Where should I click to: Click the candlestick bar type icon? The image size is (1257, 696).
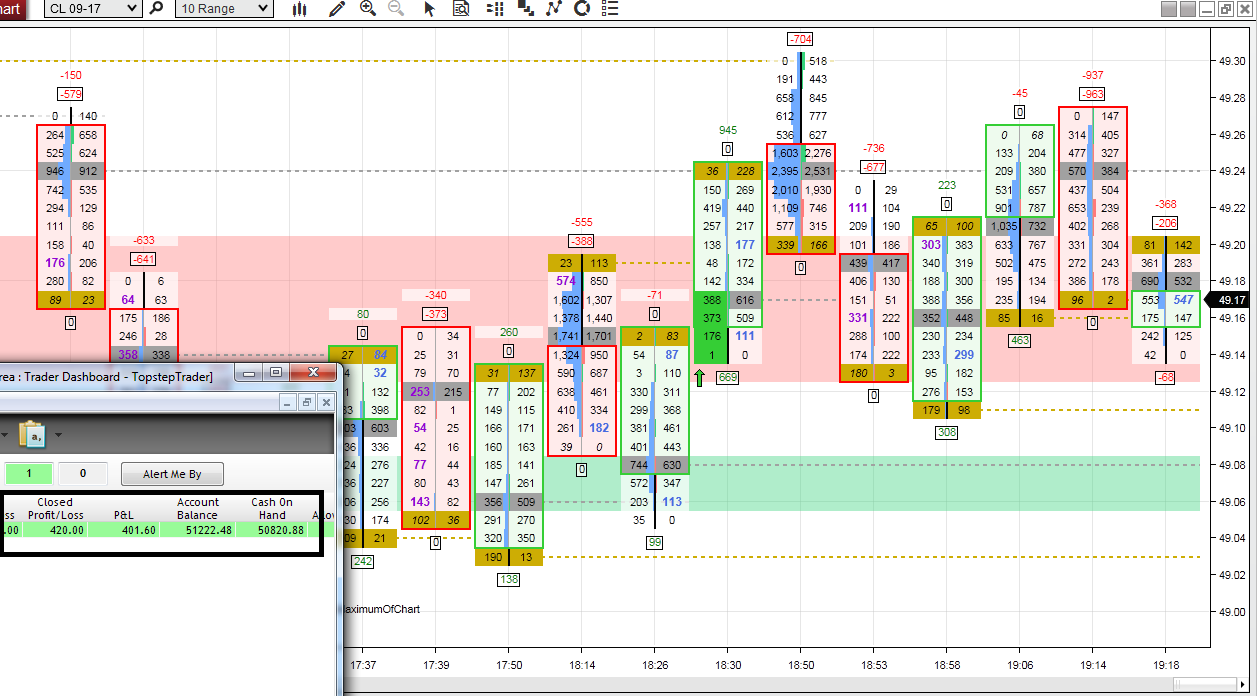click(x=300, y=8)
